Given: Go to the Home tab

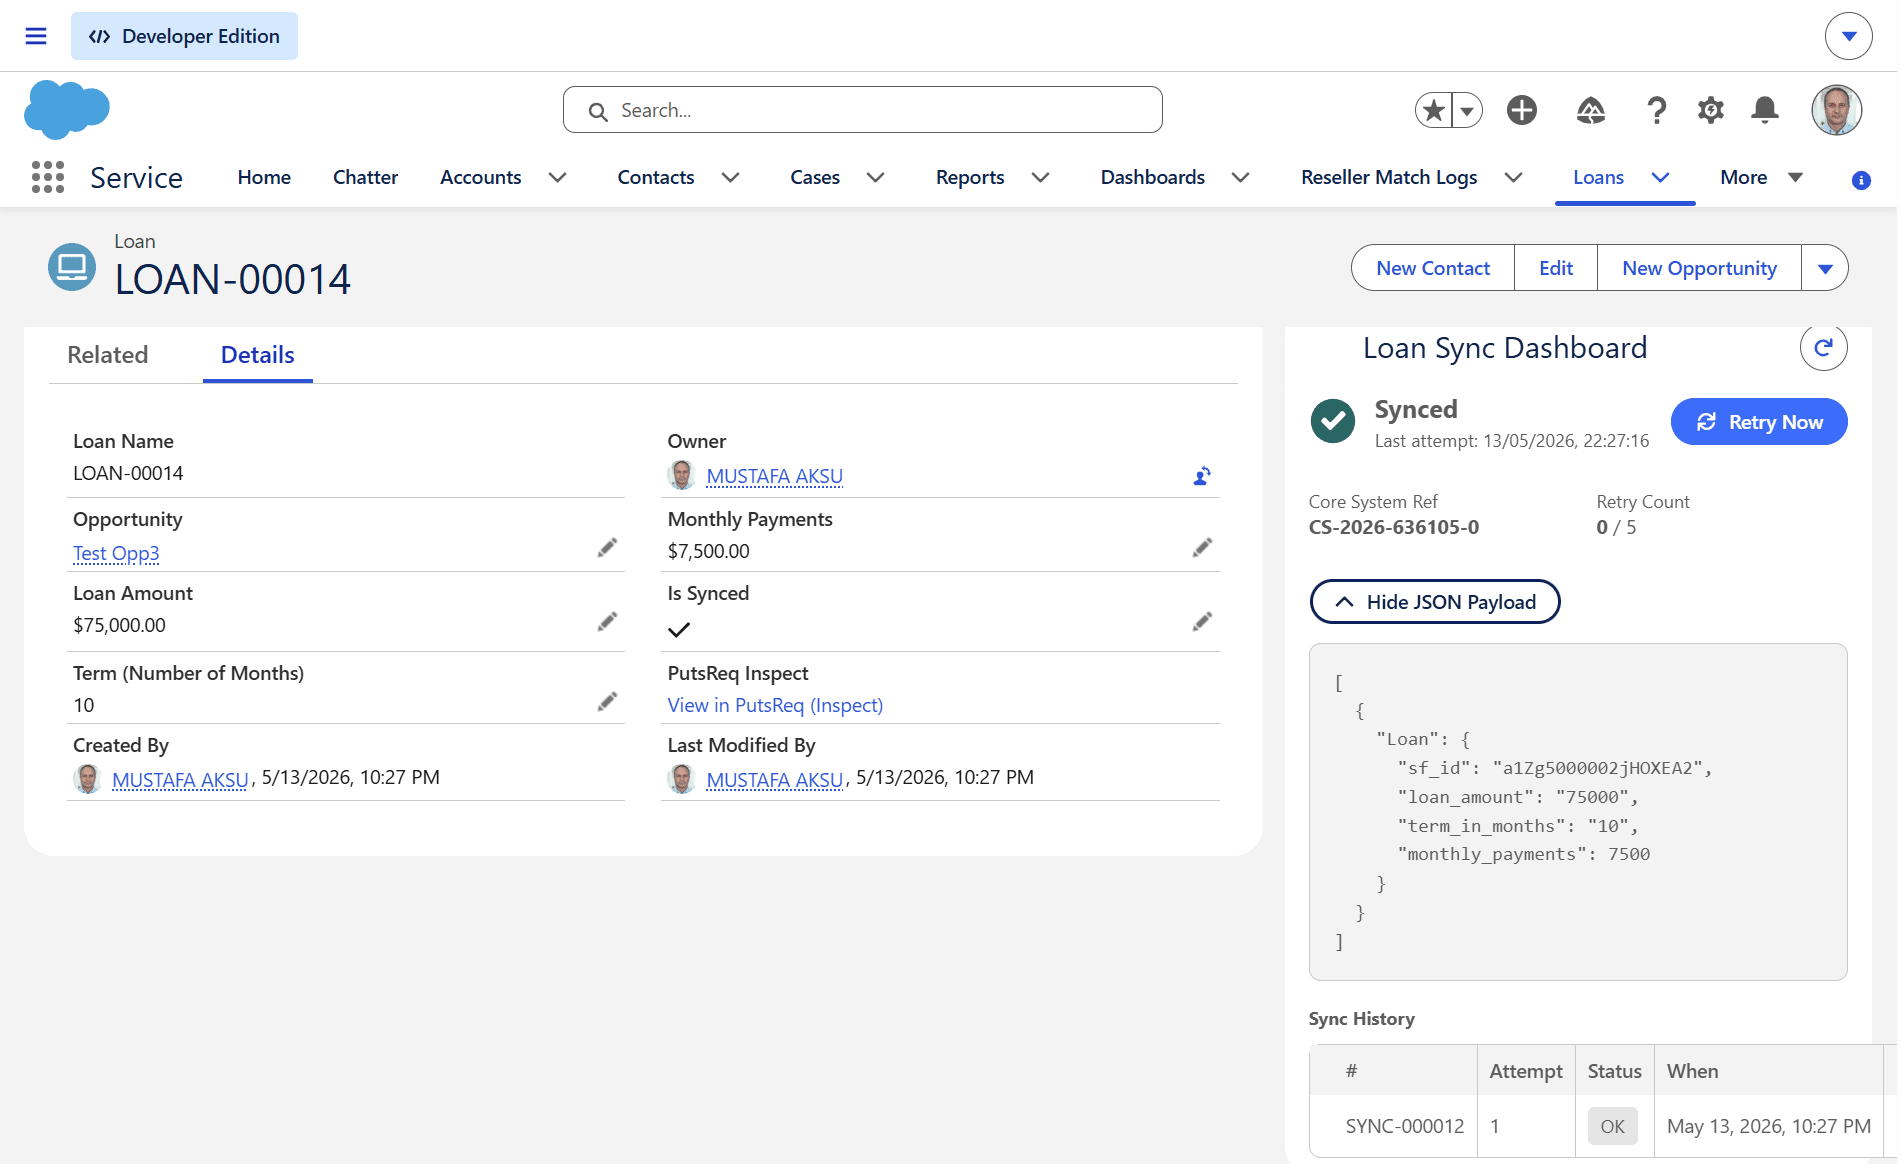Looking at the screenshot, I should pyautogui.click(x=264, y=177).
